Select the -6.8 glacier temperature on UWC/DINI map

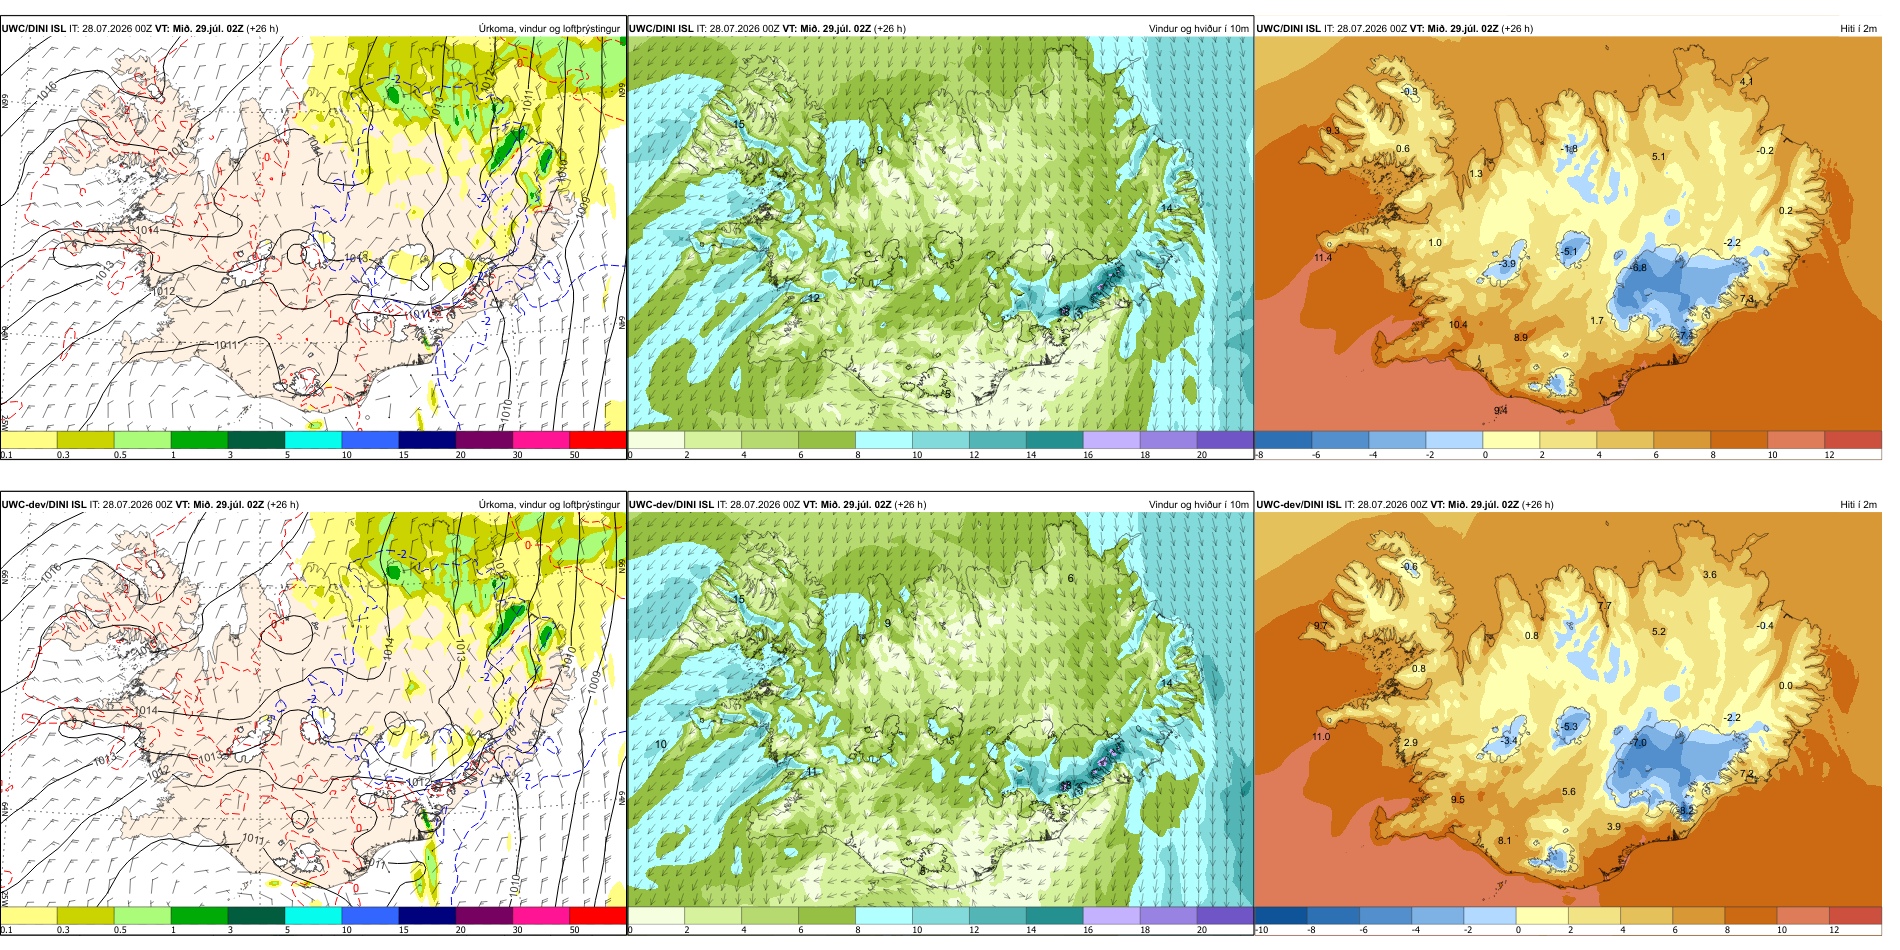pos(1637,268)
